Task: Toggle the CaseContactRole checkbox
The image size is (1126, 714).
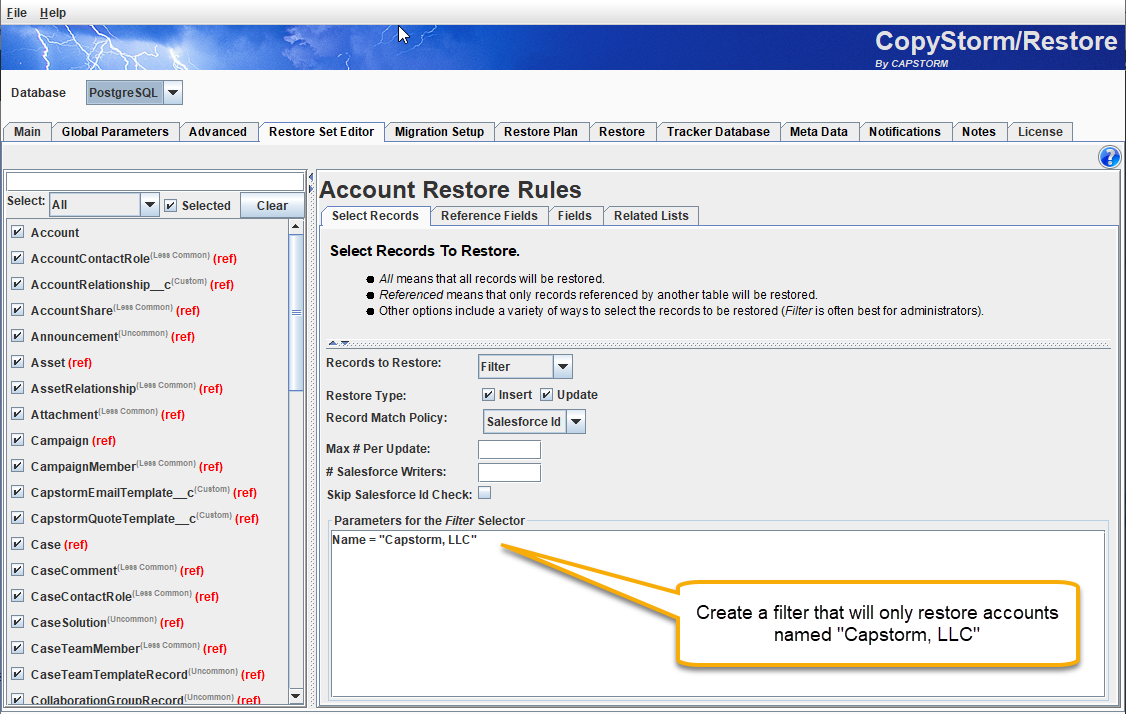Action: [18, 595]
